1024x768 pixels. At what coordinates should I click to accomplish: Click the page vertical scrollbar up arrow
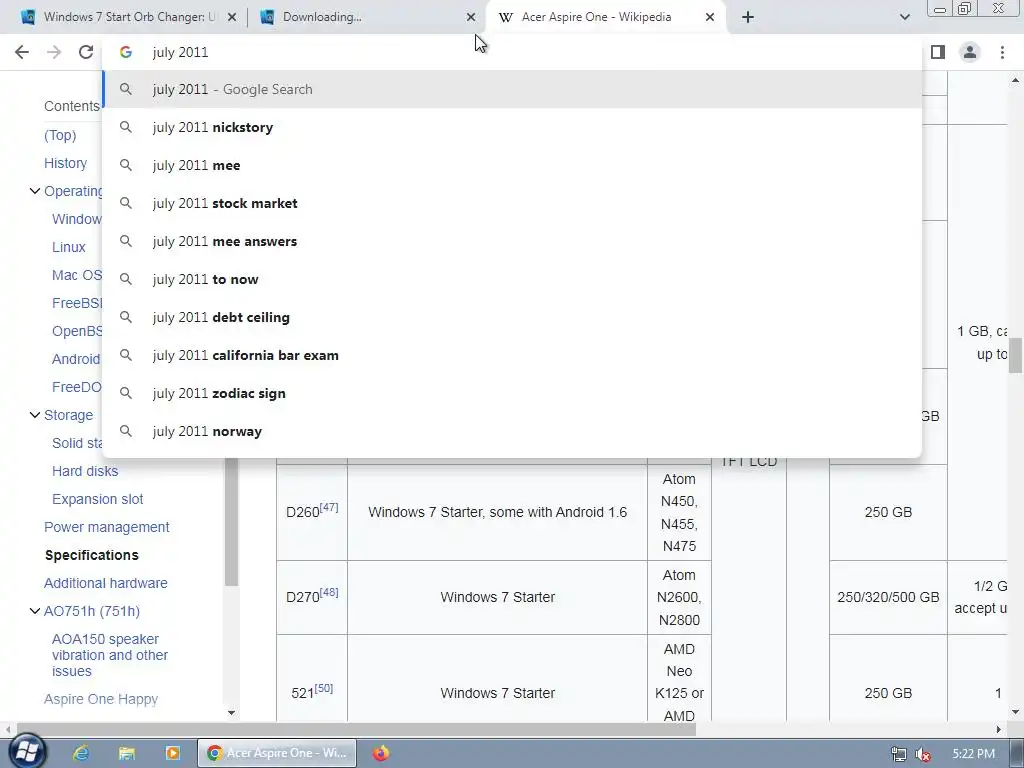(x=1016, y=80)
